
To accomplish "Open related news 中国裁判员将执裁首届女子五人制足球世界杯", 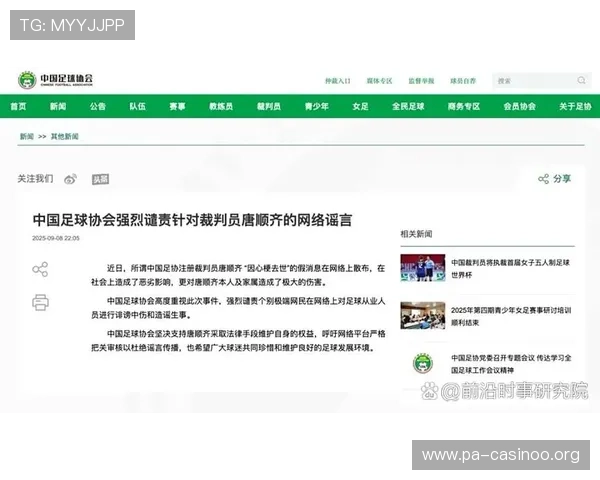I will pyautogui.click(x=510, y=268).
